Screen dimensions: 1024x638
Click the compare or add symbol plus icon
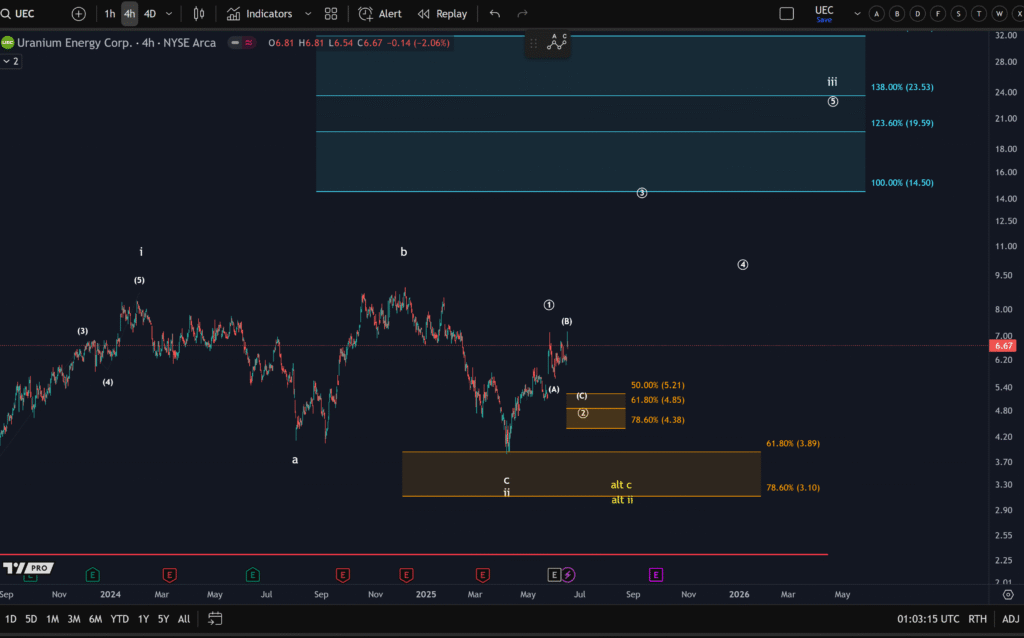(x=78, y=14)
